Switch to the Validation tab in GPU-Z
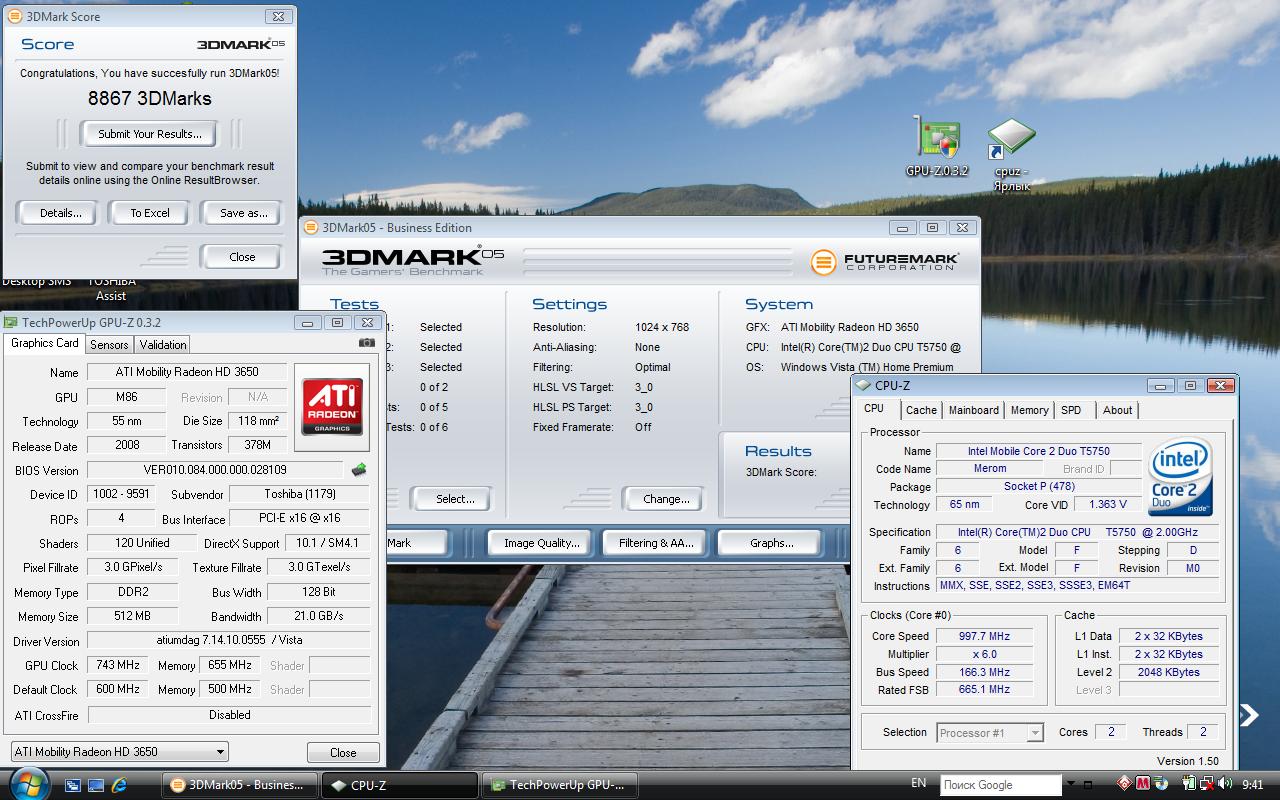1280x800 pixels. tap(163, 344)
